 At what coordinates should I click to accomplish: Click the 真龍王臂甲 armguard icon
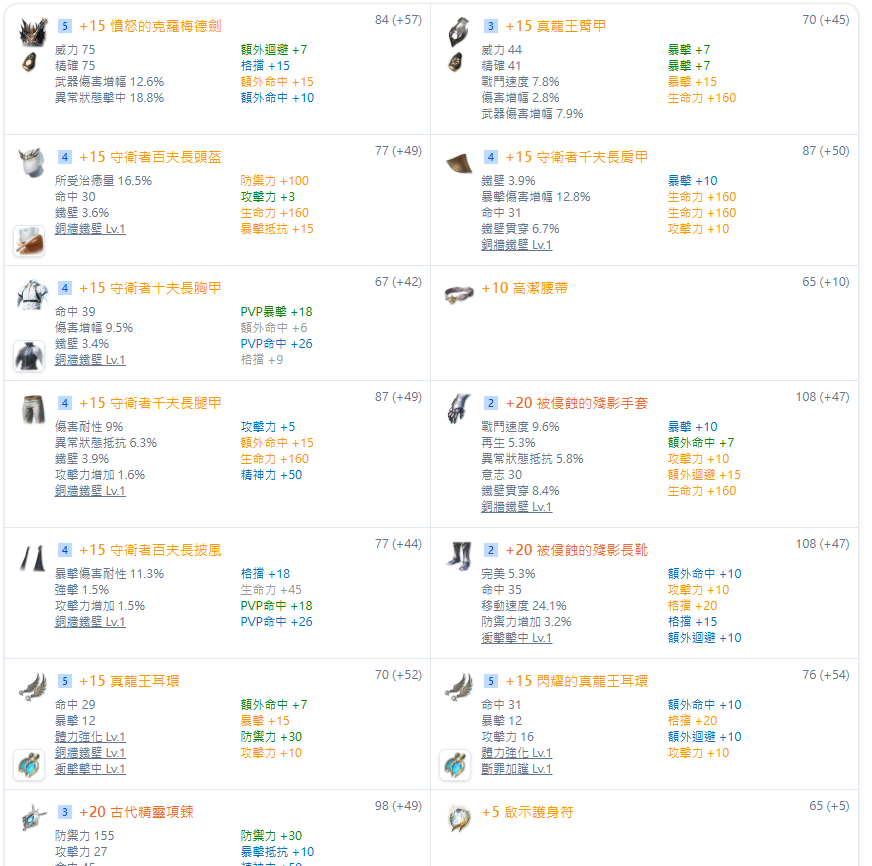pos(459,32)
